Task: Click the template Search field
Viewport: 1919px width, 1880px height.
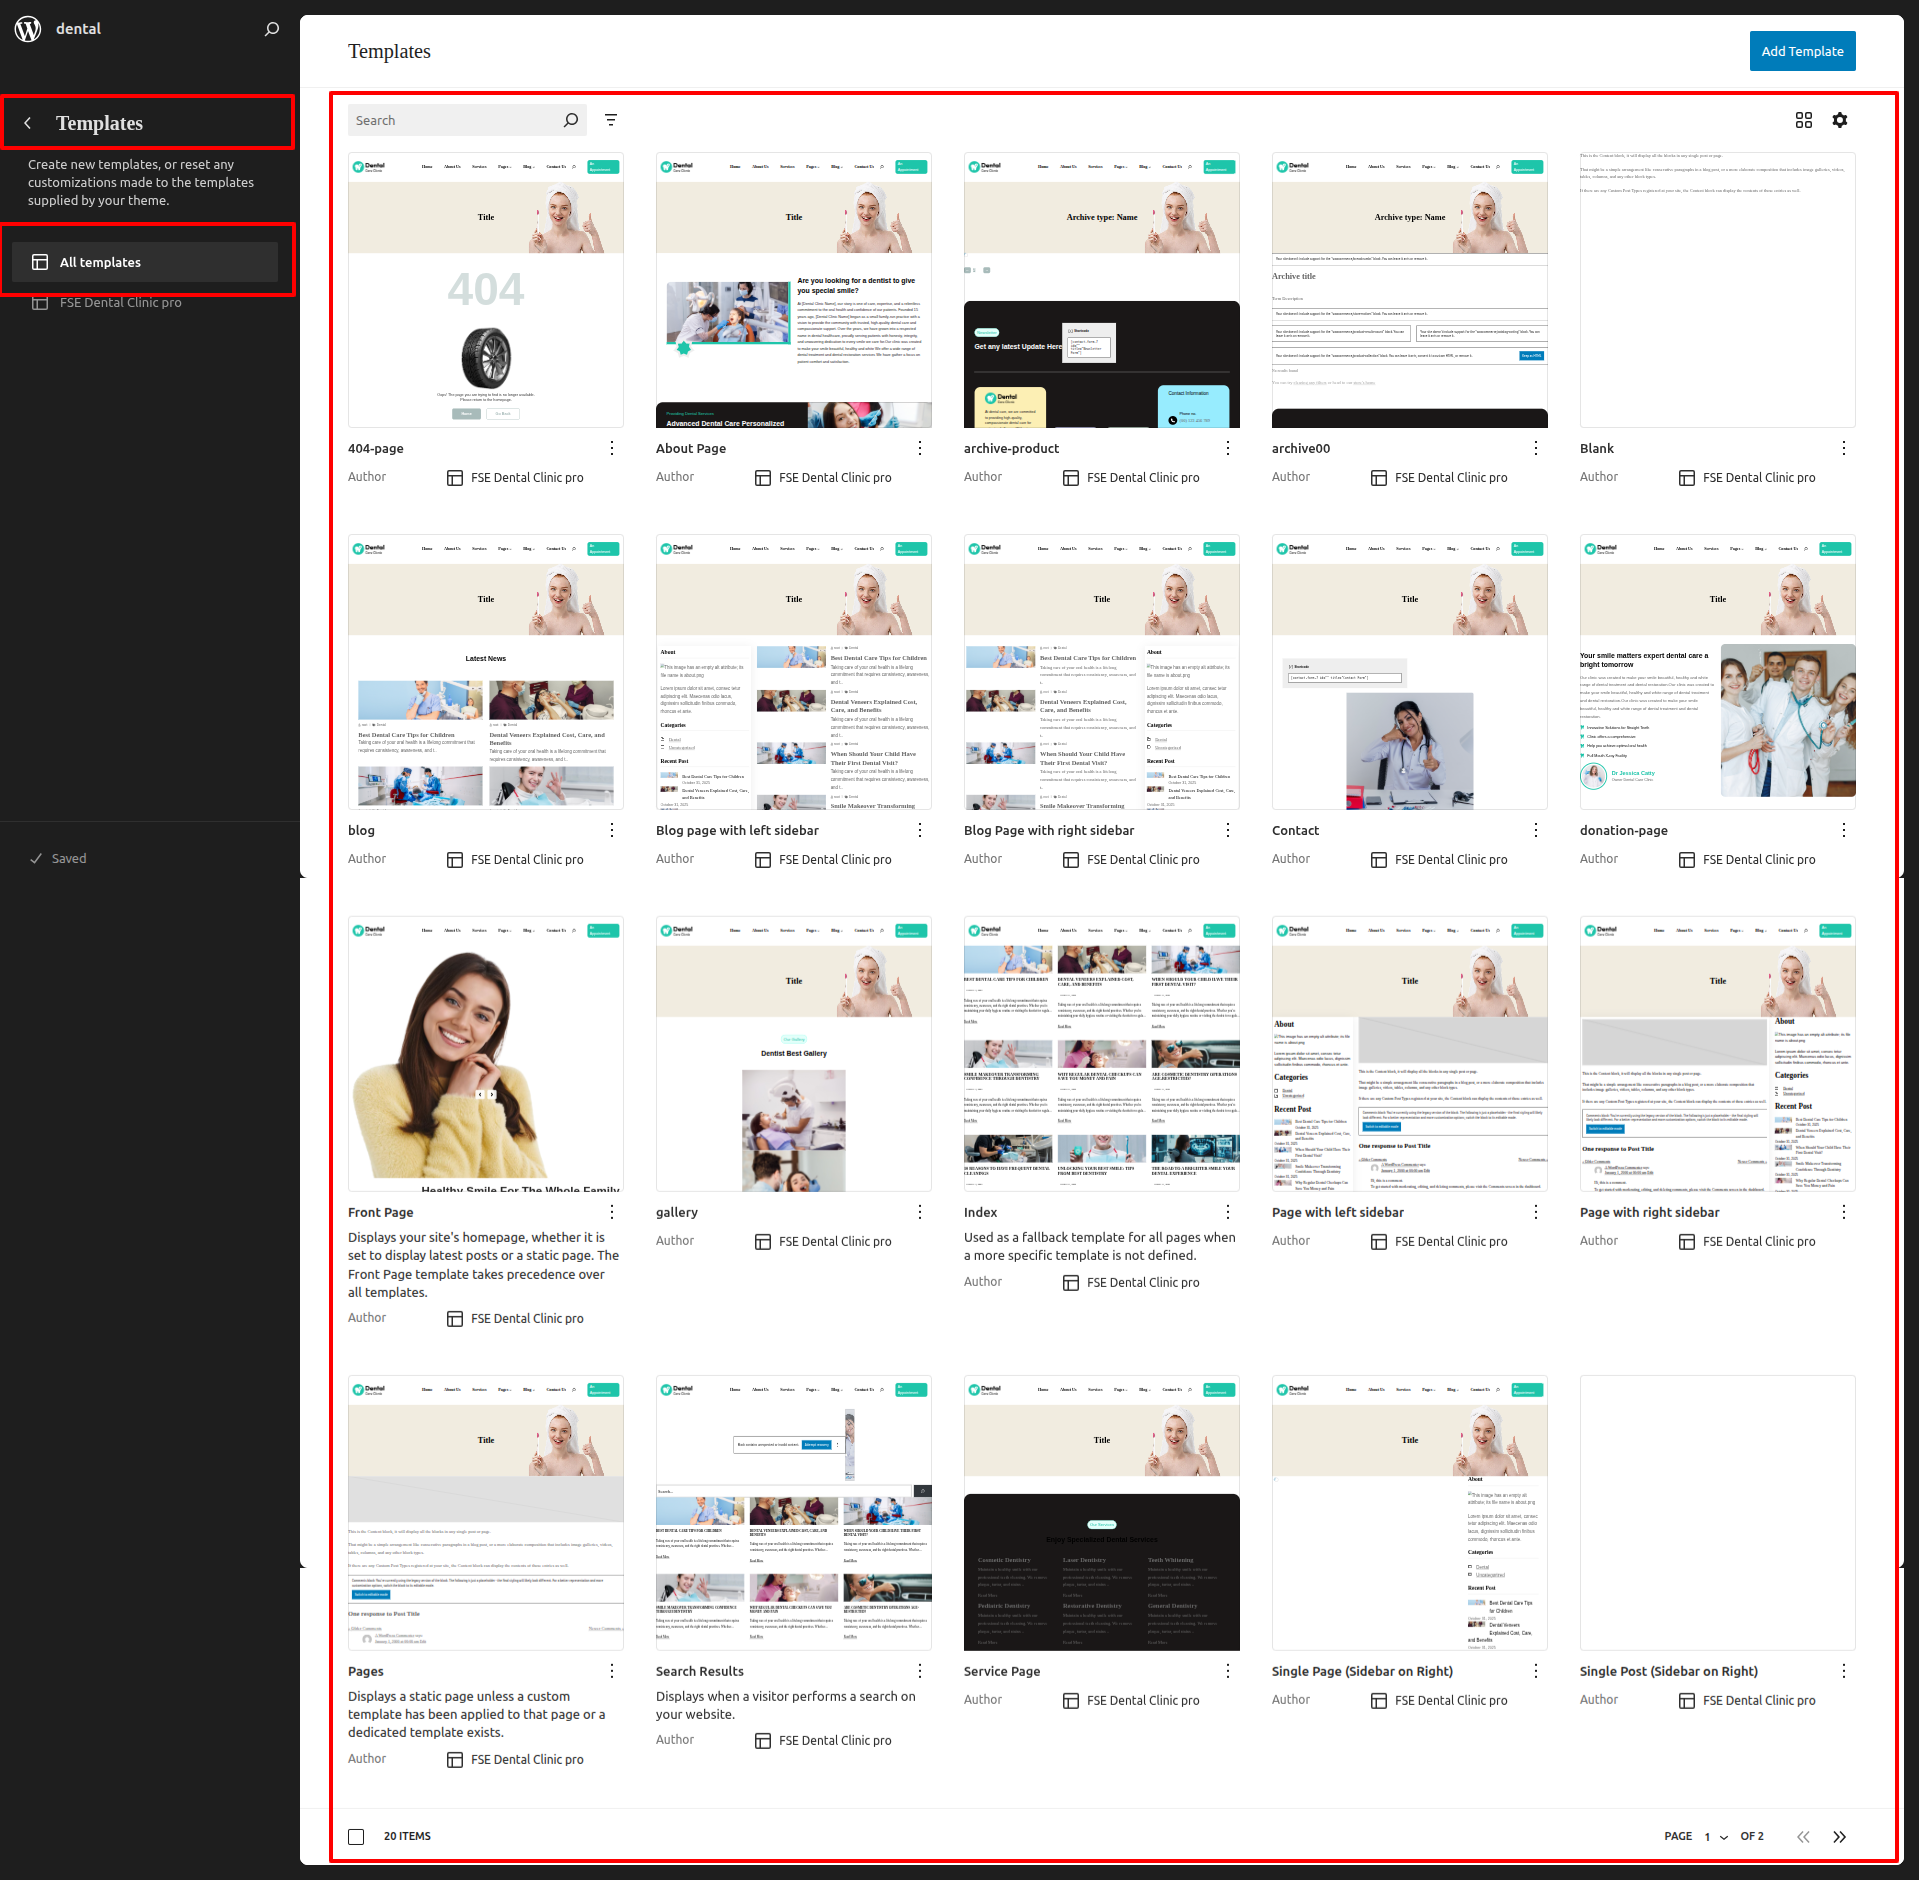Action: coord(455,120)
